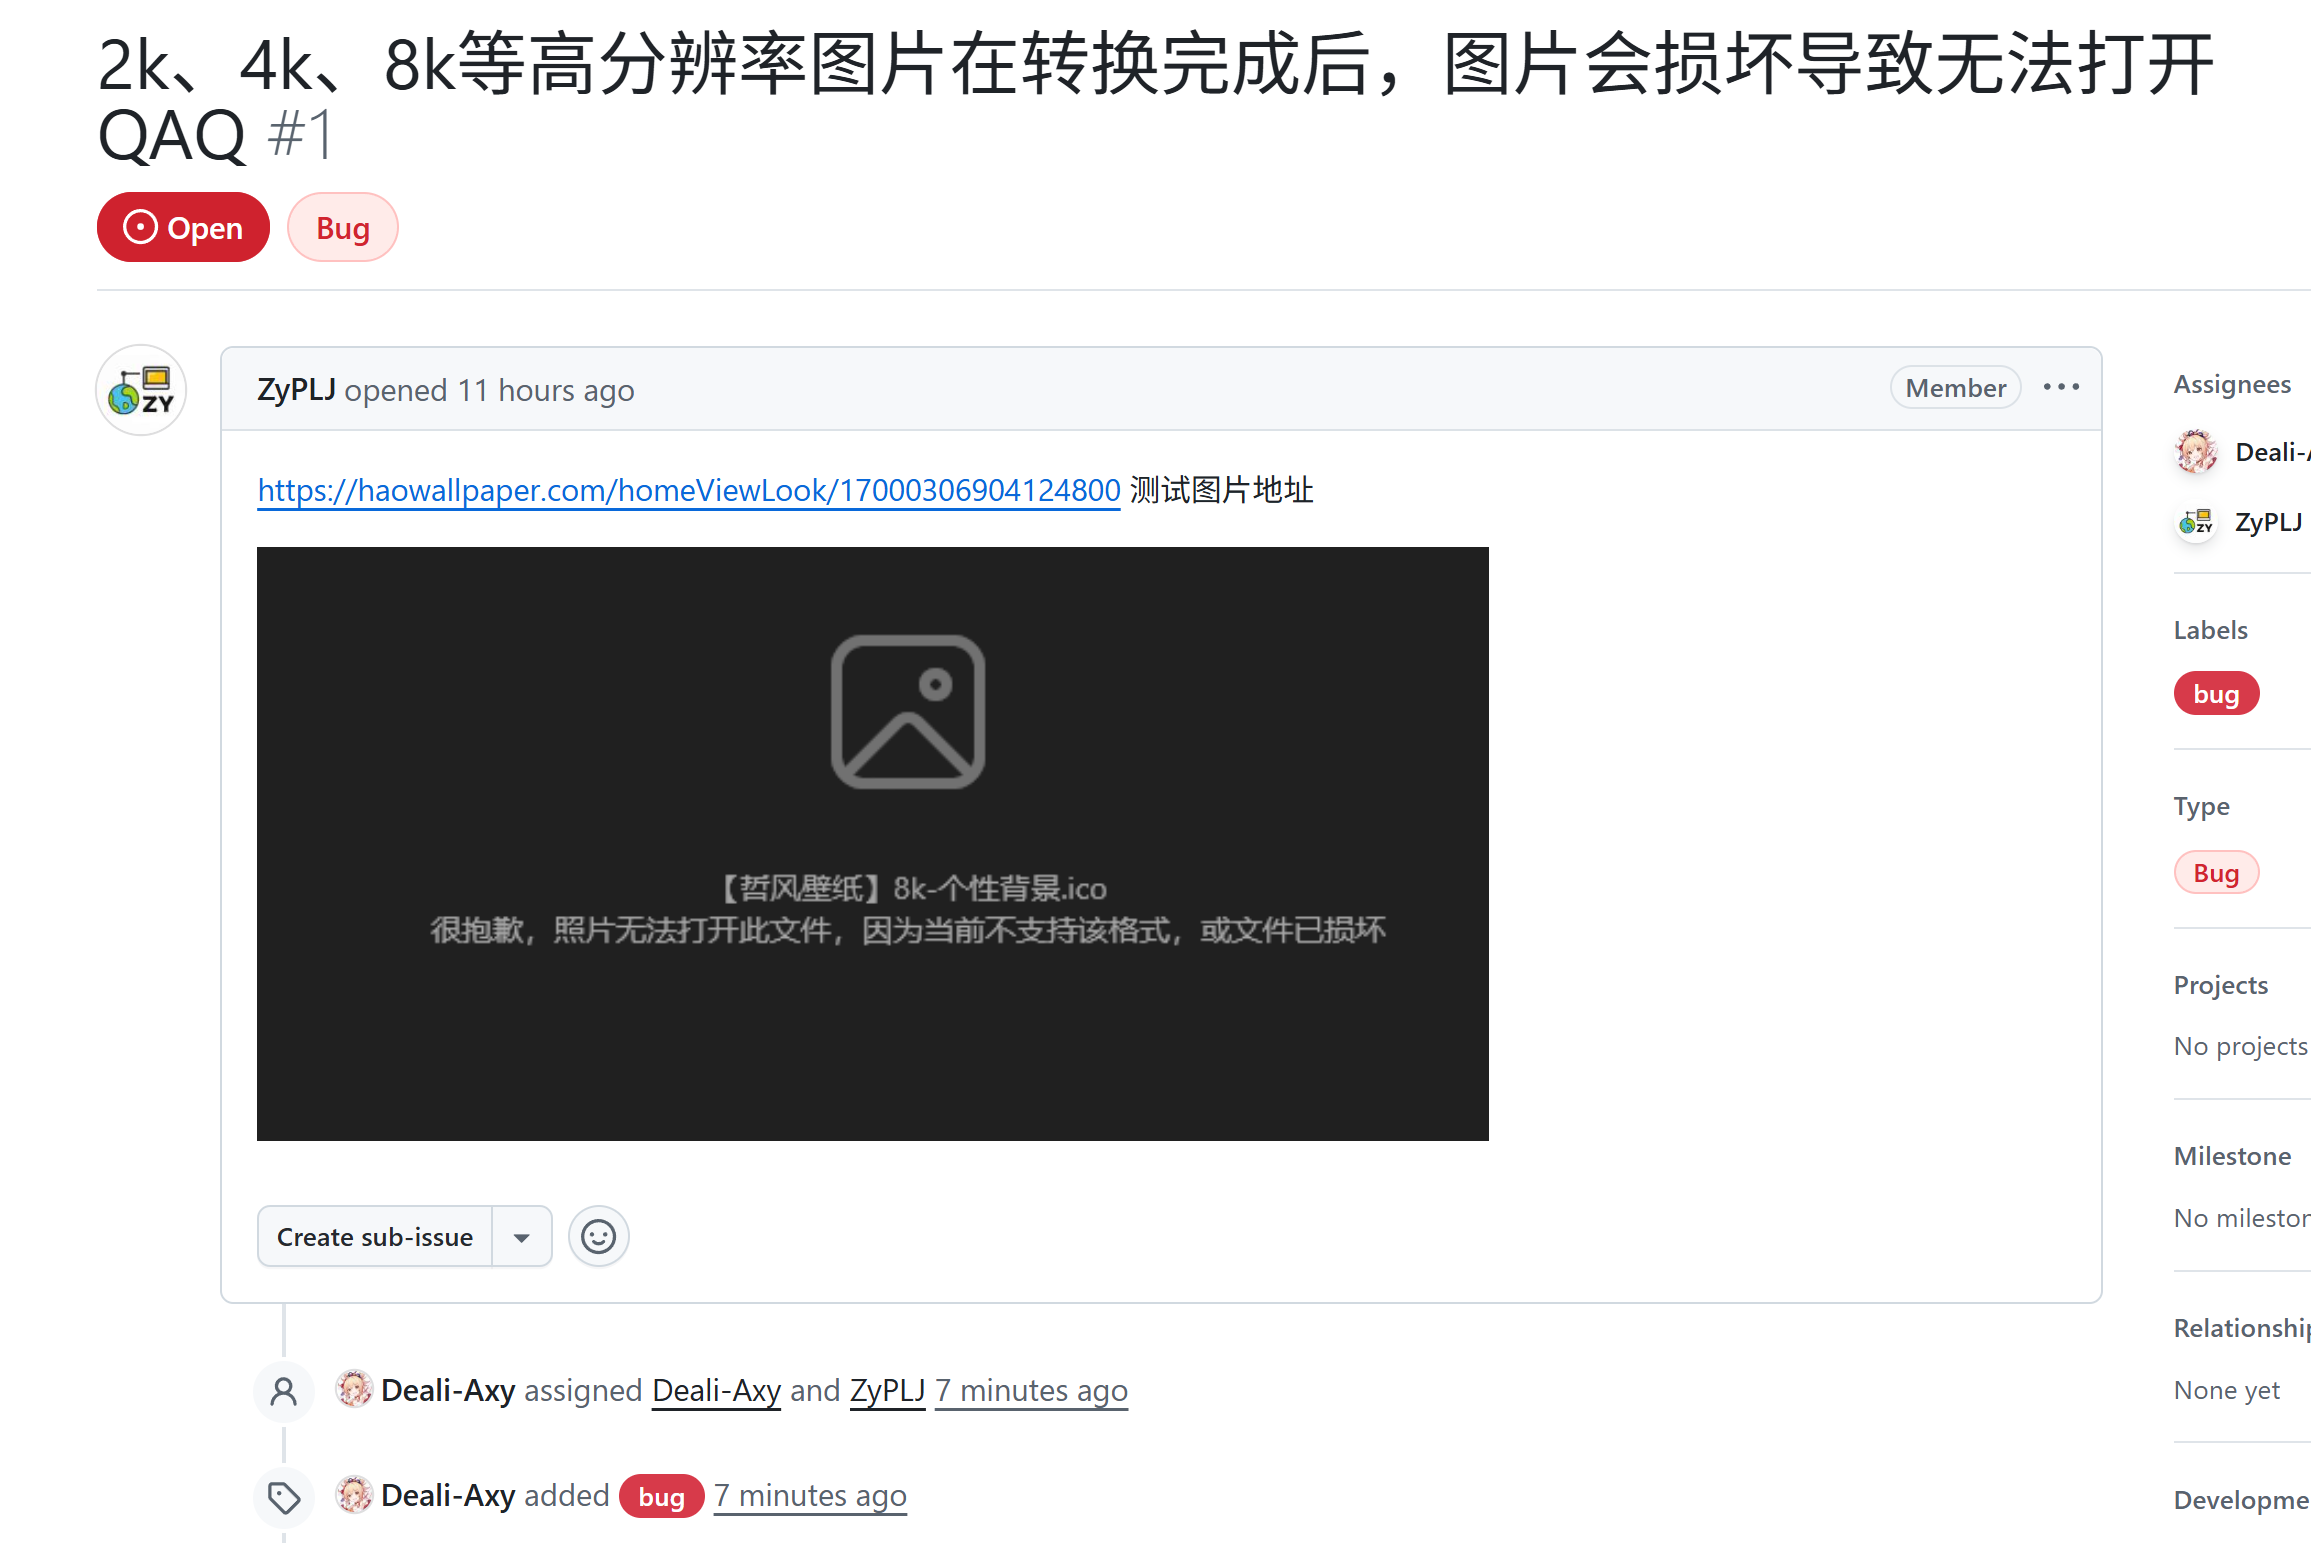The height and width of the screenshot is (1543, 2311).
Task: Click the Create sub-issue button
Action: coord(375,1237)
